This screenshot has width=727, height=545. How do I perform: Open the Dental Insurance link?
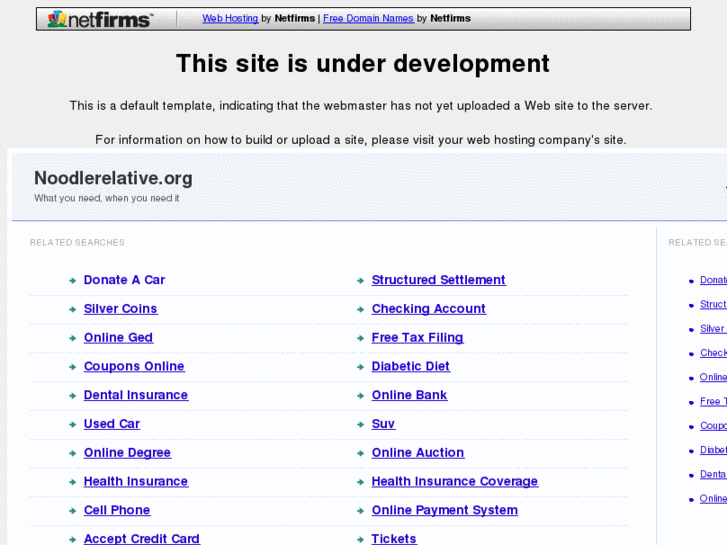[136, 395]
